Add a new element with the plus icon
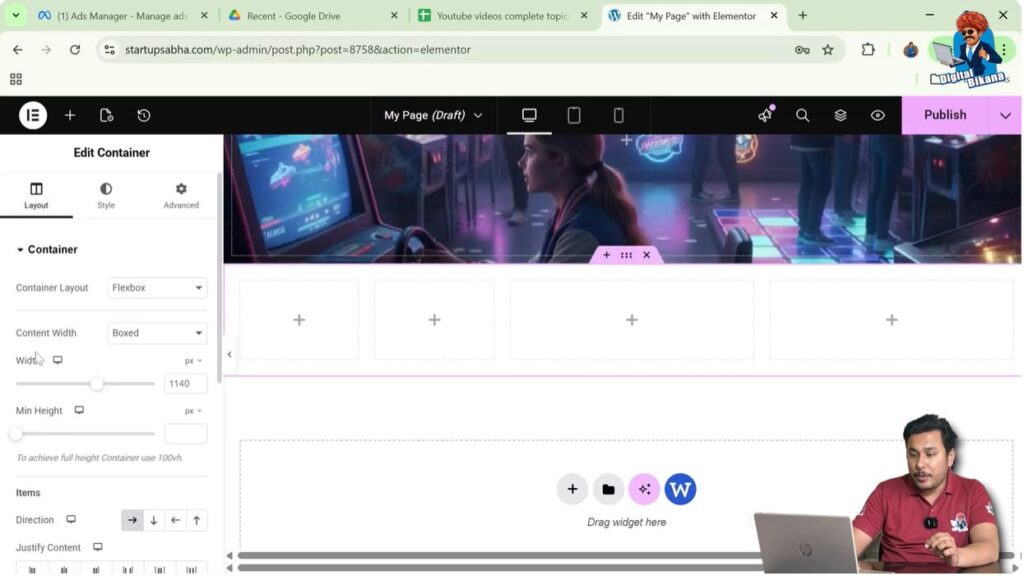The image size is (1024, 576). pyautogui.click(x=70, y=115)
